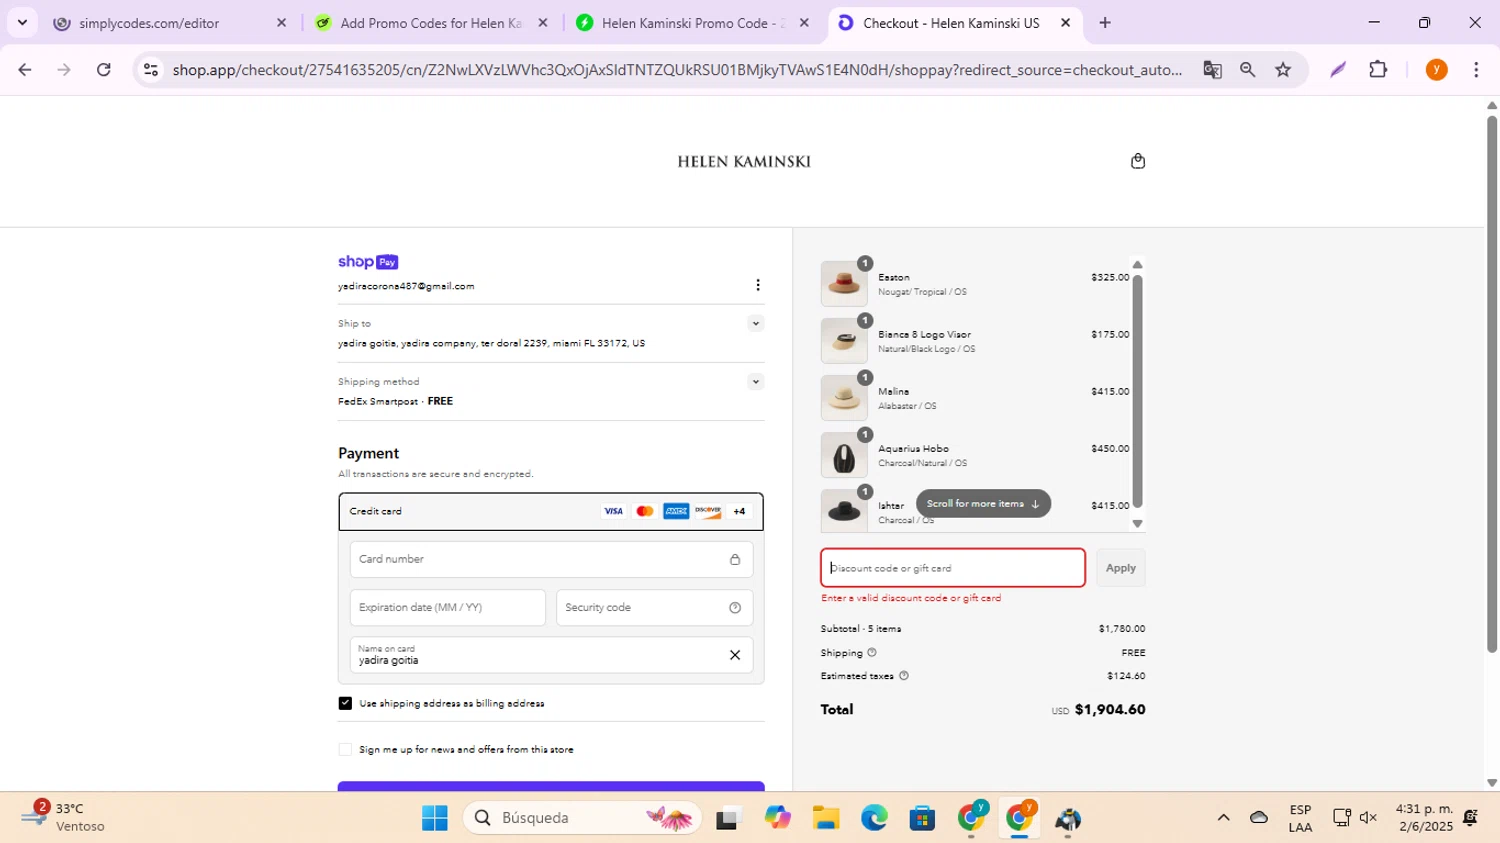Image resolution: width=1500 pixels, height=843 pixels.
Task: Close the Checkout - Helen Kaminski US tab
Action: coord(1065,23)
